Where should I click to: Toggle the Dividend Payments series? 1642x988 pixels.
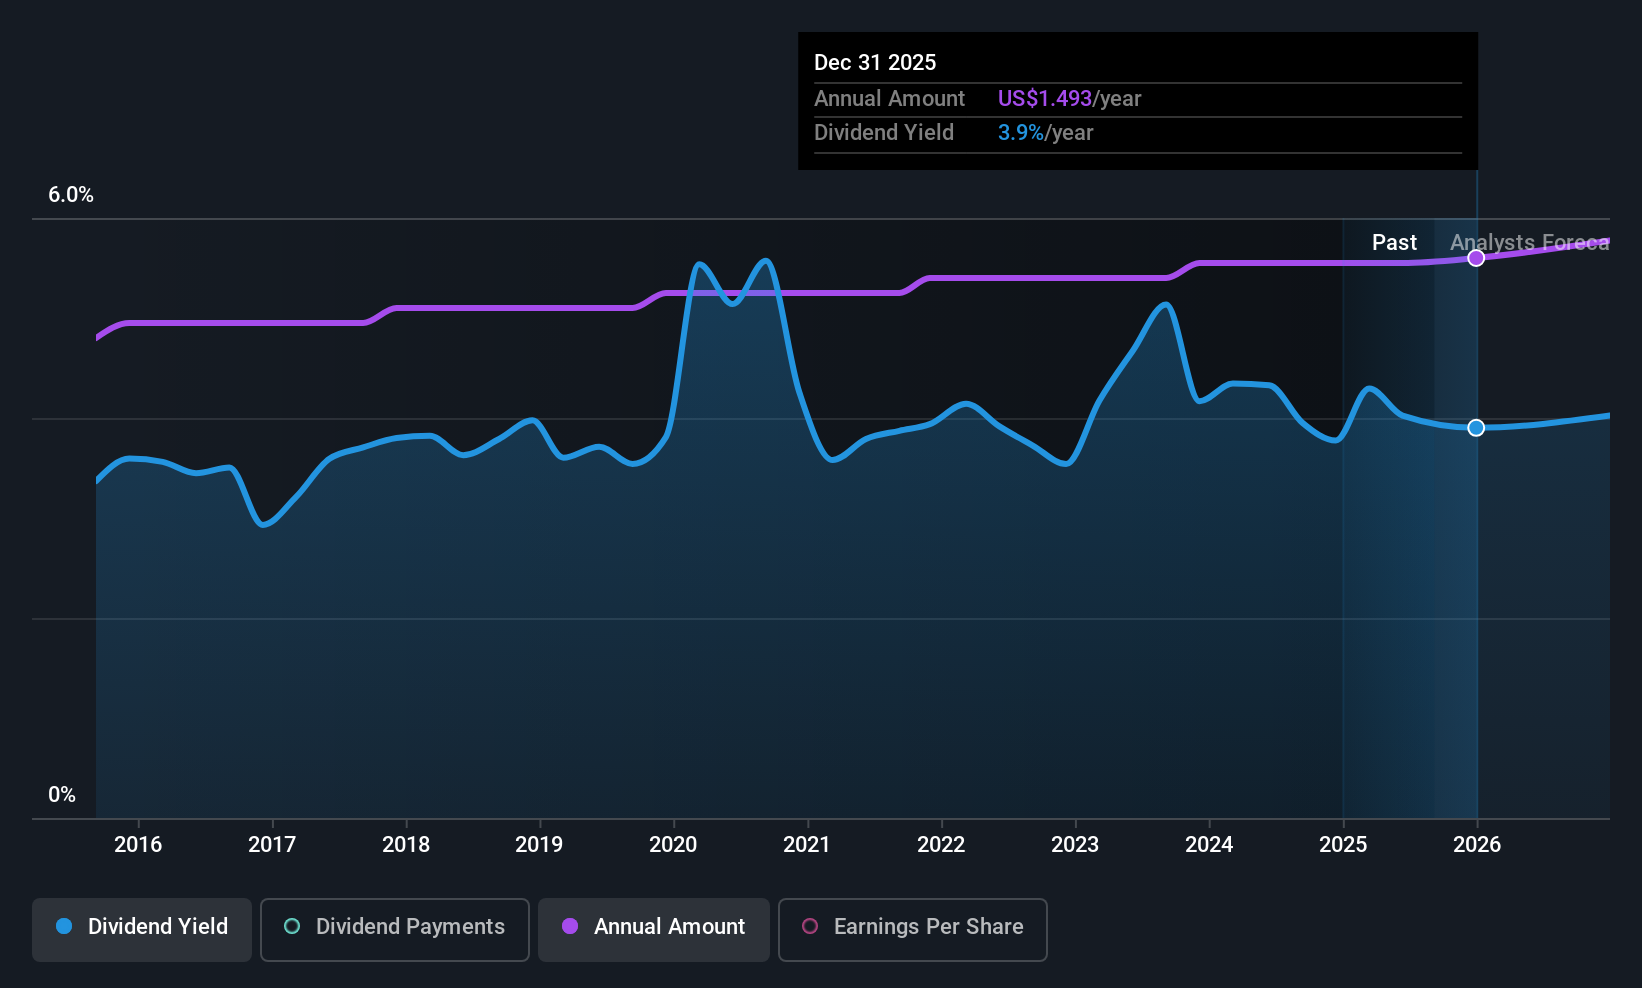tap(395, 929)
